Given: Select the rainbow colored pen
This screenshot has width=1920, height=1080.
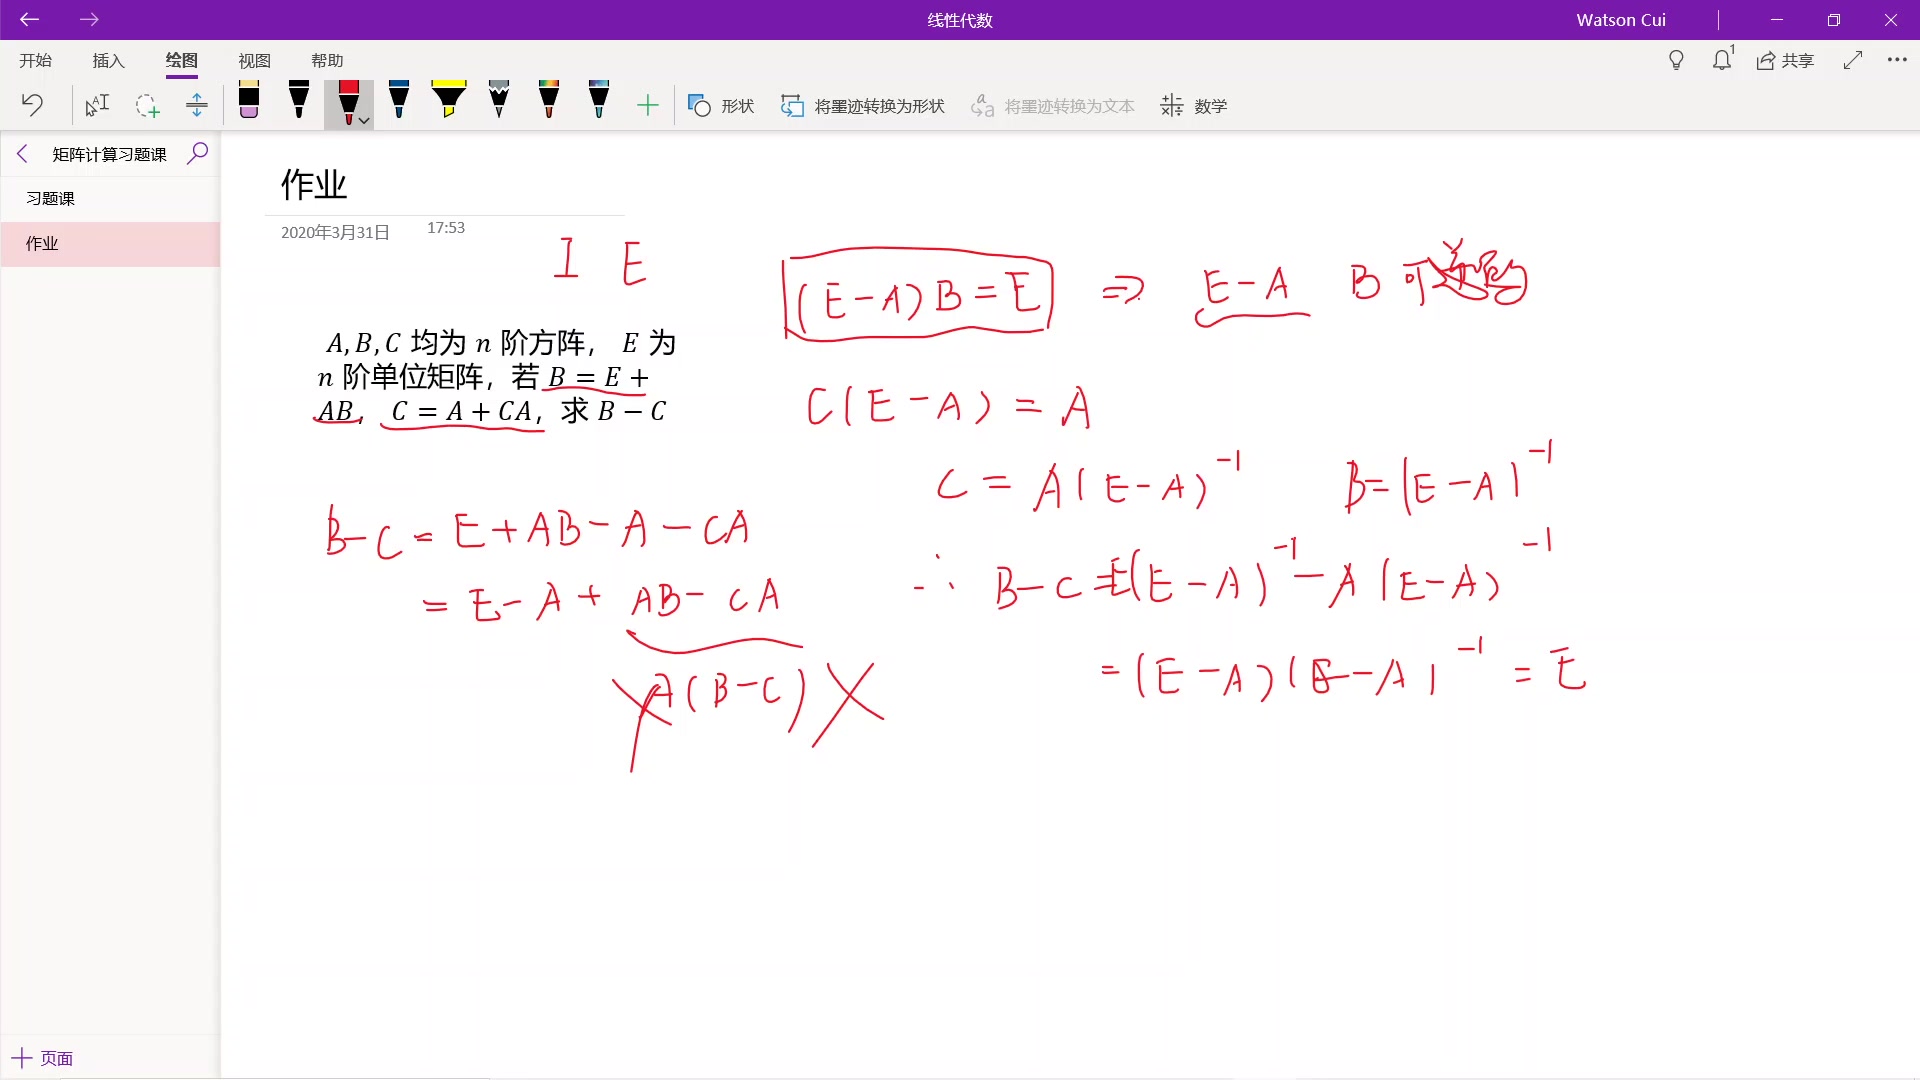Looking at the screenshot, I should [x=549, y=100].
